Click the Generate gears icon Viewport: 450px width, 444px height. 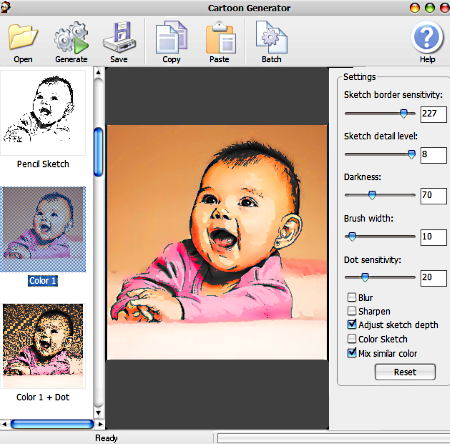[x=71, y=37]
